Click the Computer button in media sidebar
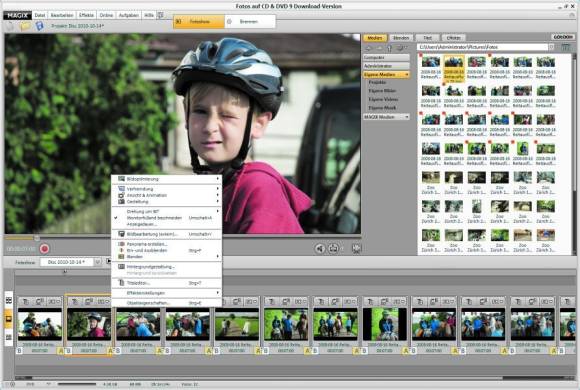This screenshot has height=390, width=580. 386,58
